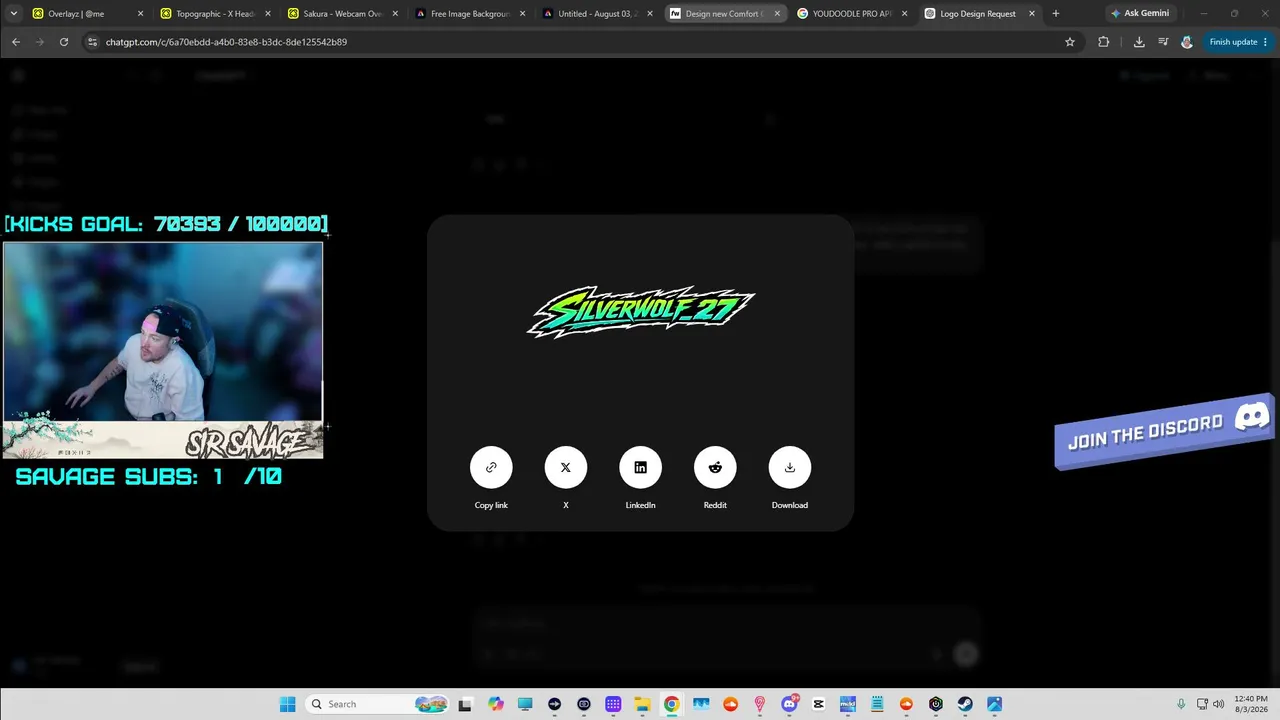
Task: Open the media controls toolbar icon
Action: click(x=1163, y=42)
